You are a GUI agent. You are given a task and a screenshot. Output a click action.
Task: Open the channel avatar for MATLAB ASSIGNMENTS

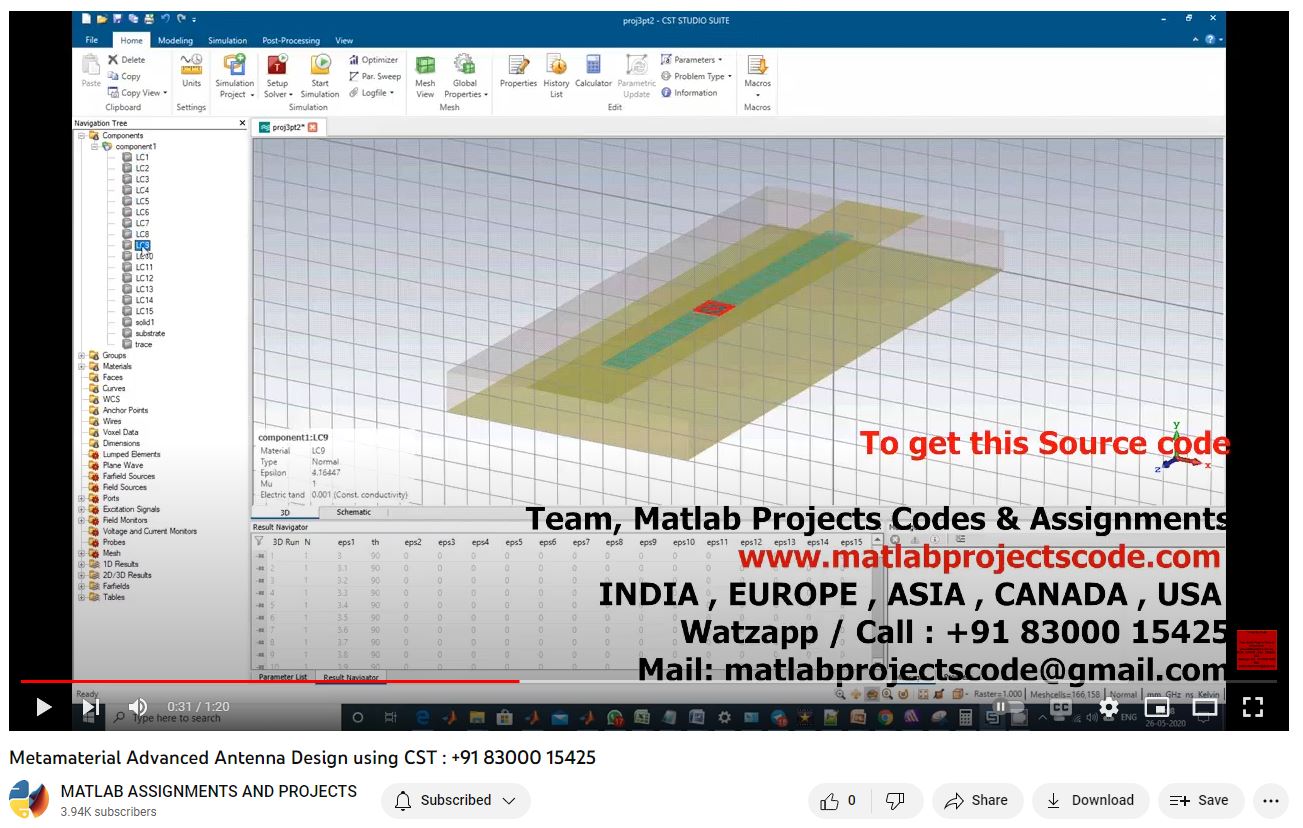pyautogui.click(x=29, y=800)
